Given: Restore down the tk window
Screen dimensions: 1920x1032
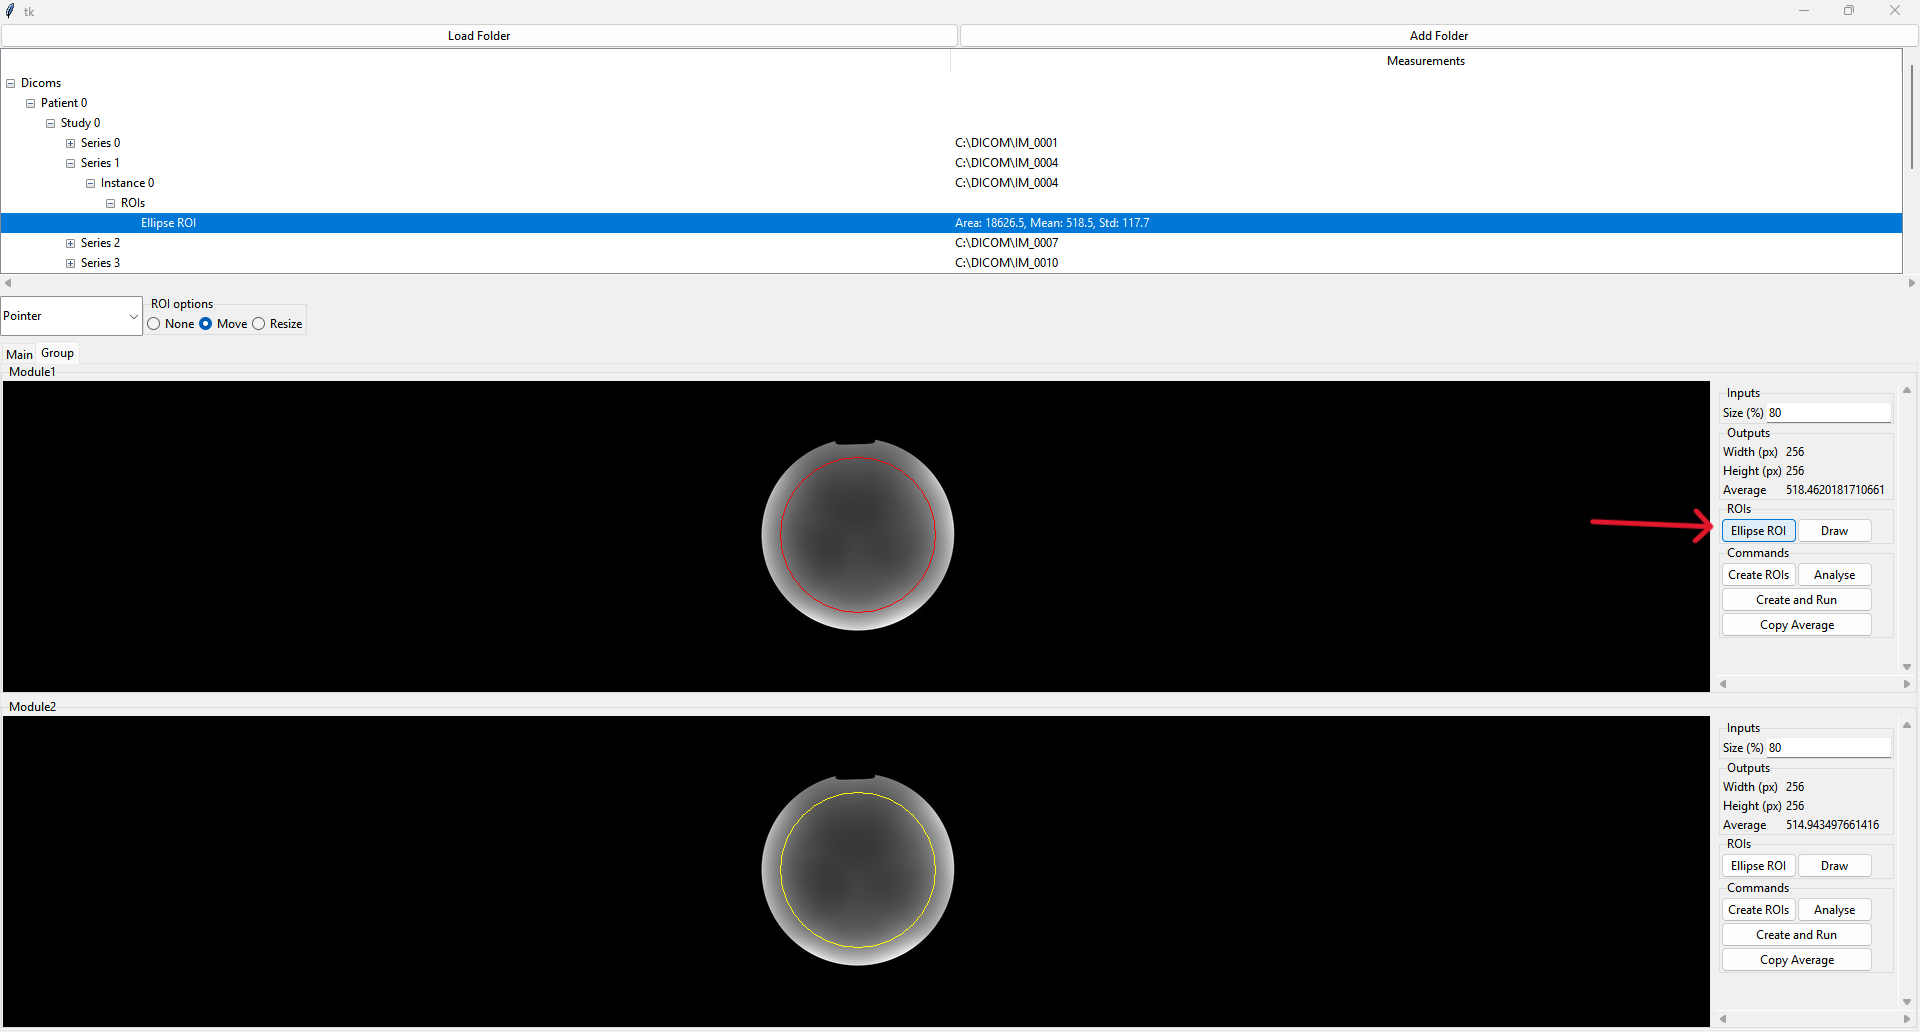Looking at the screenshot, I should point(1849,11).
